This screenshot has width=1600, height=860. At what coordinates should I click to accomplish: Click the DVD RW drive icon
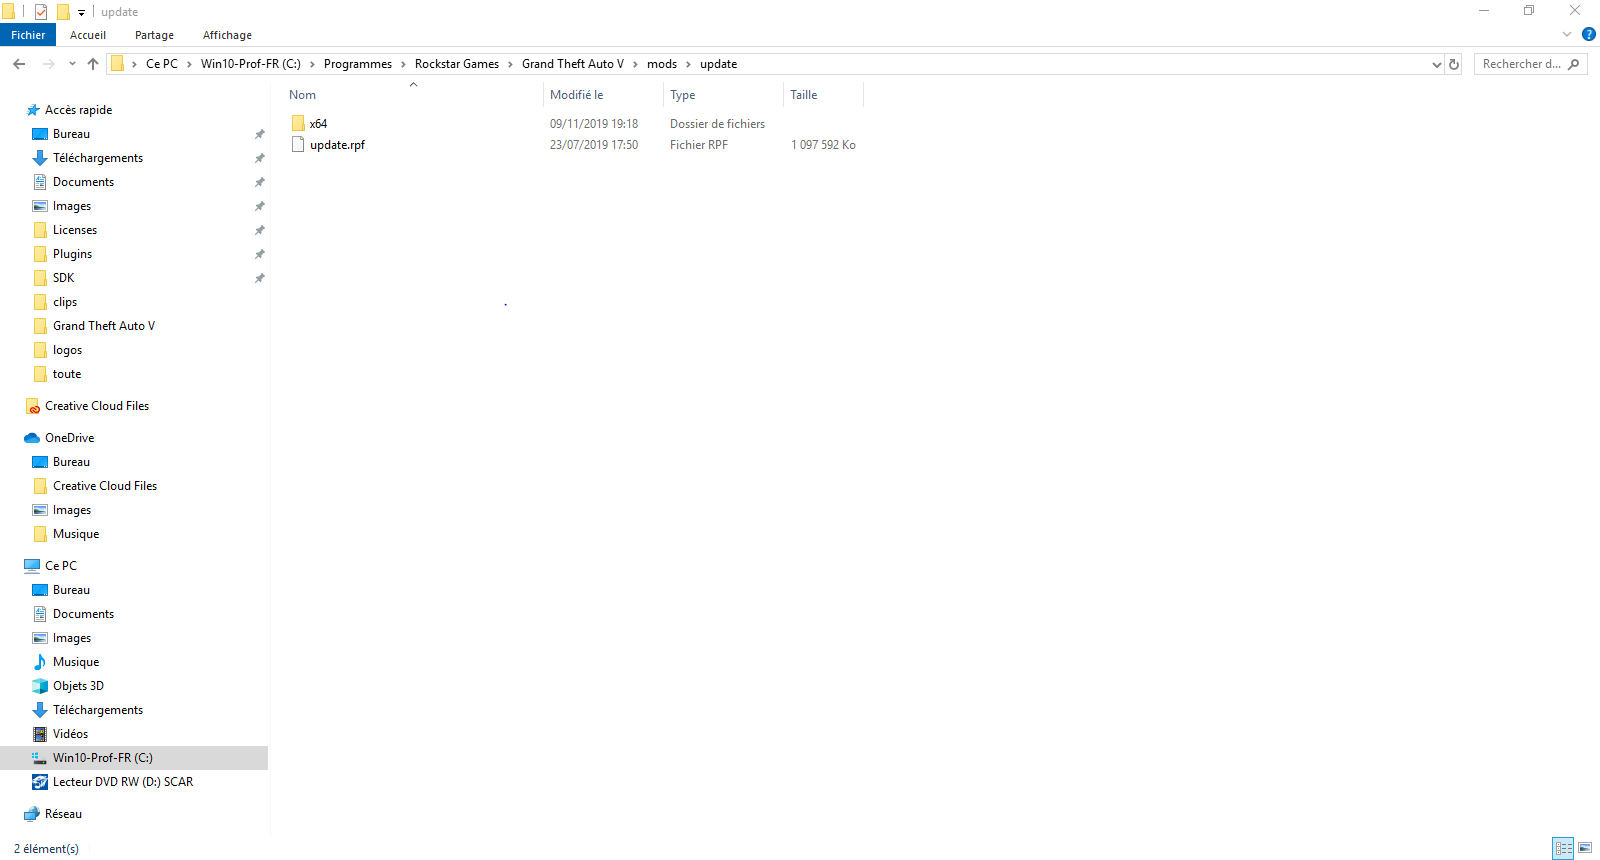pos(40,782)
